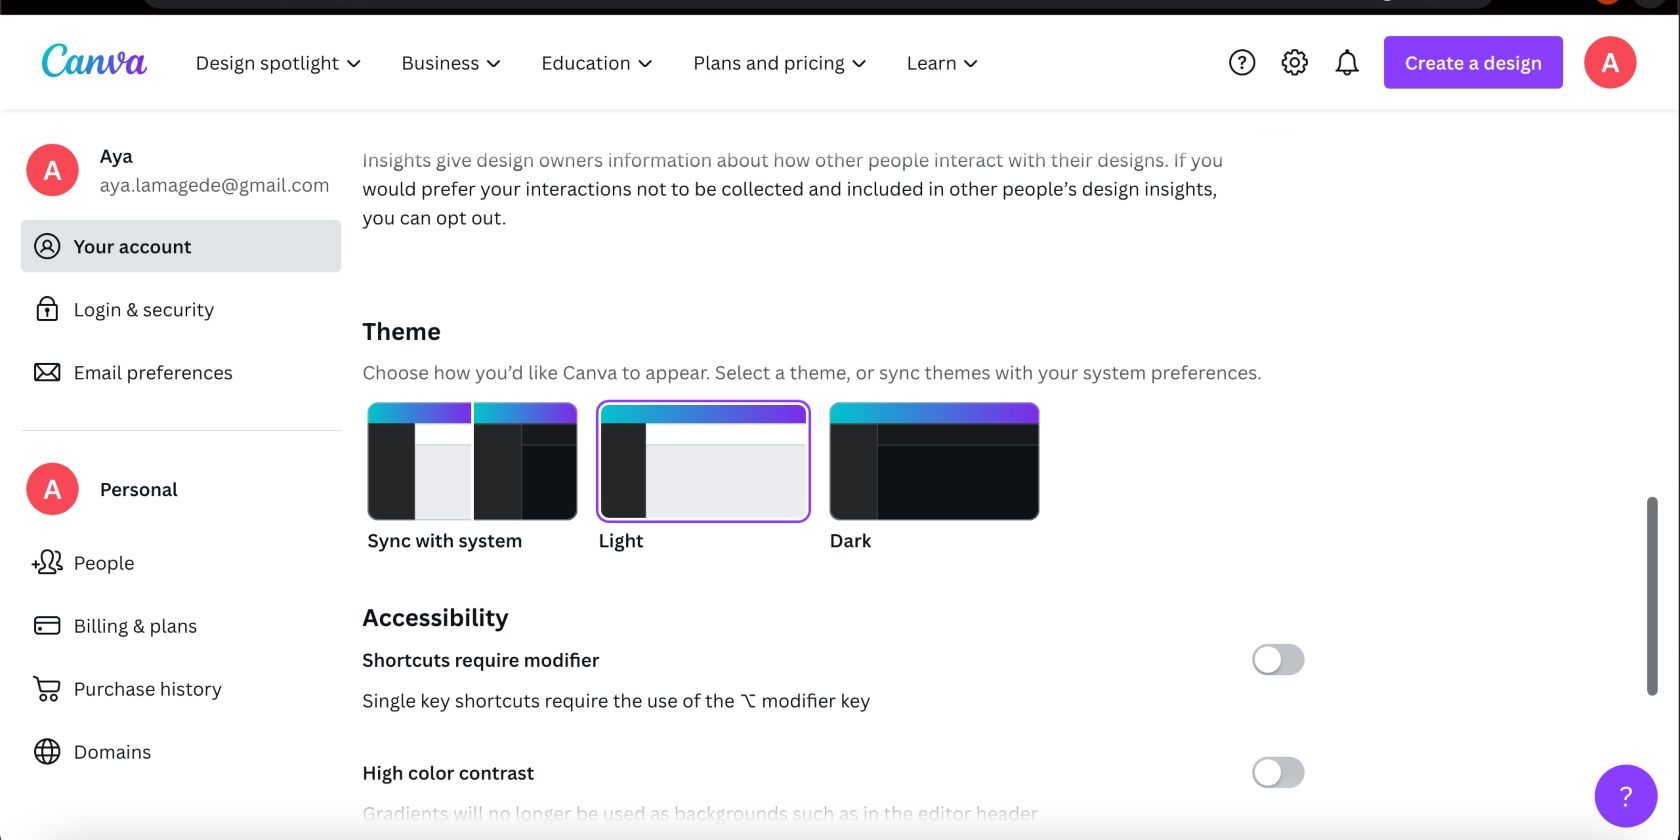Expand the Plans and pricing menu

click(x=779, y=63)
